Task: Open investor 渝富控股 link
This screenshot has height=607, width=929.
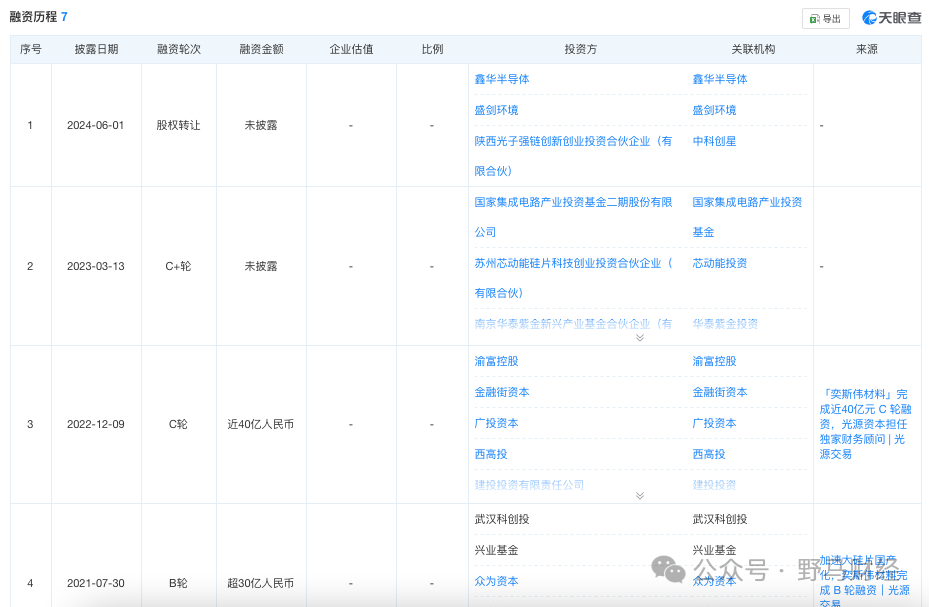Action: click(x=496, y=361)
